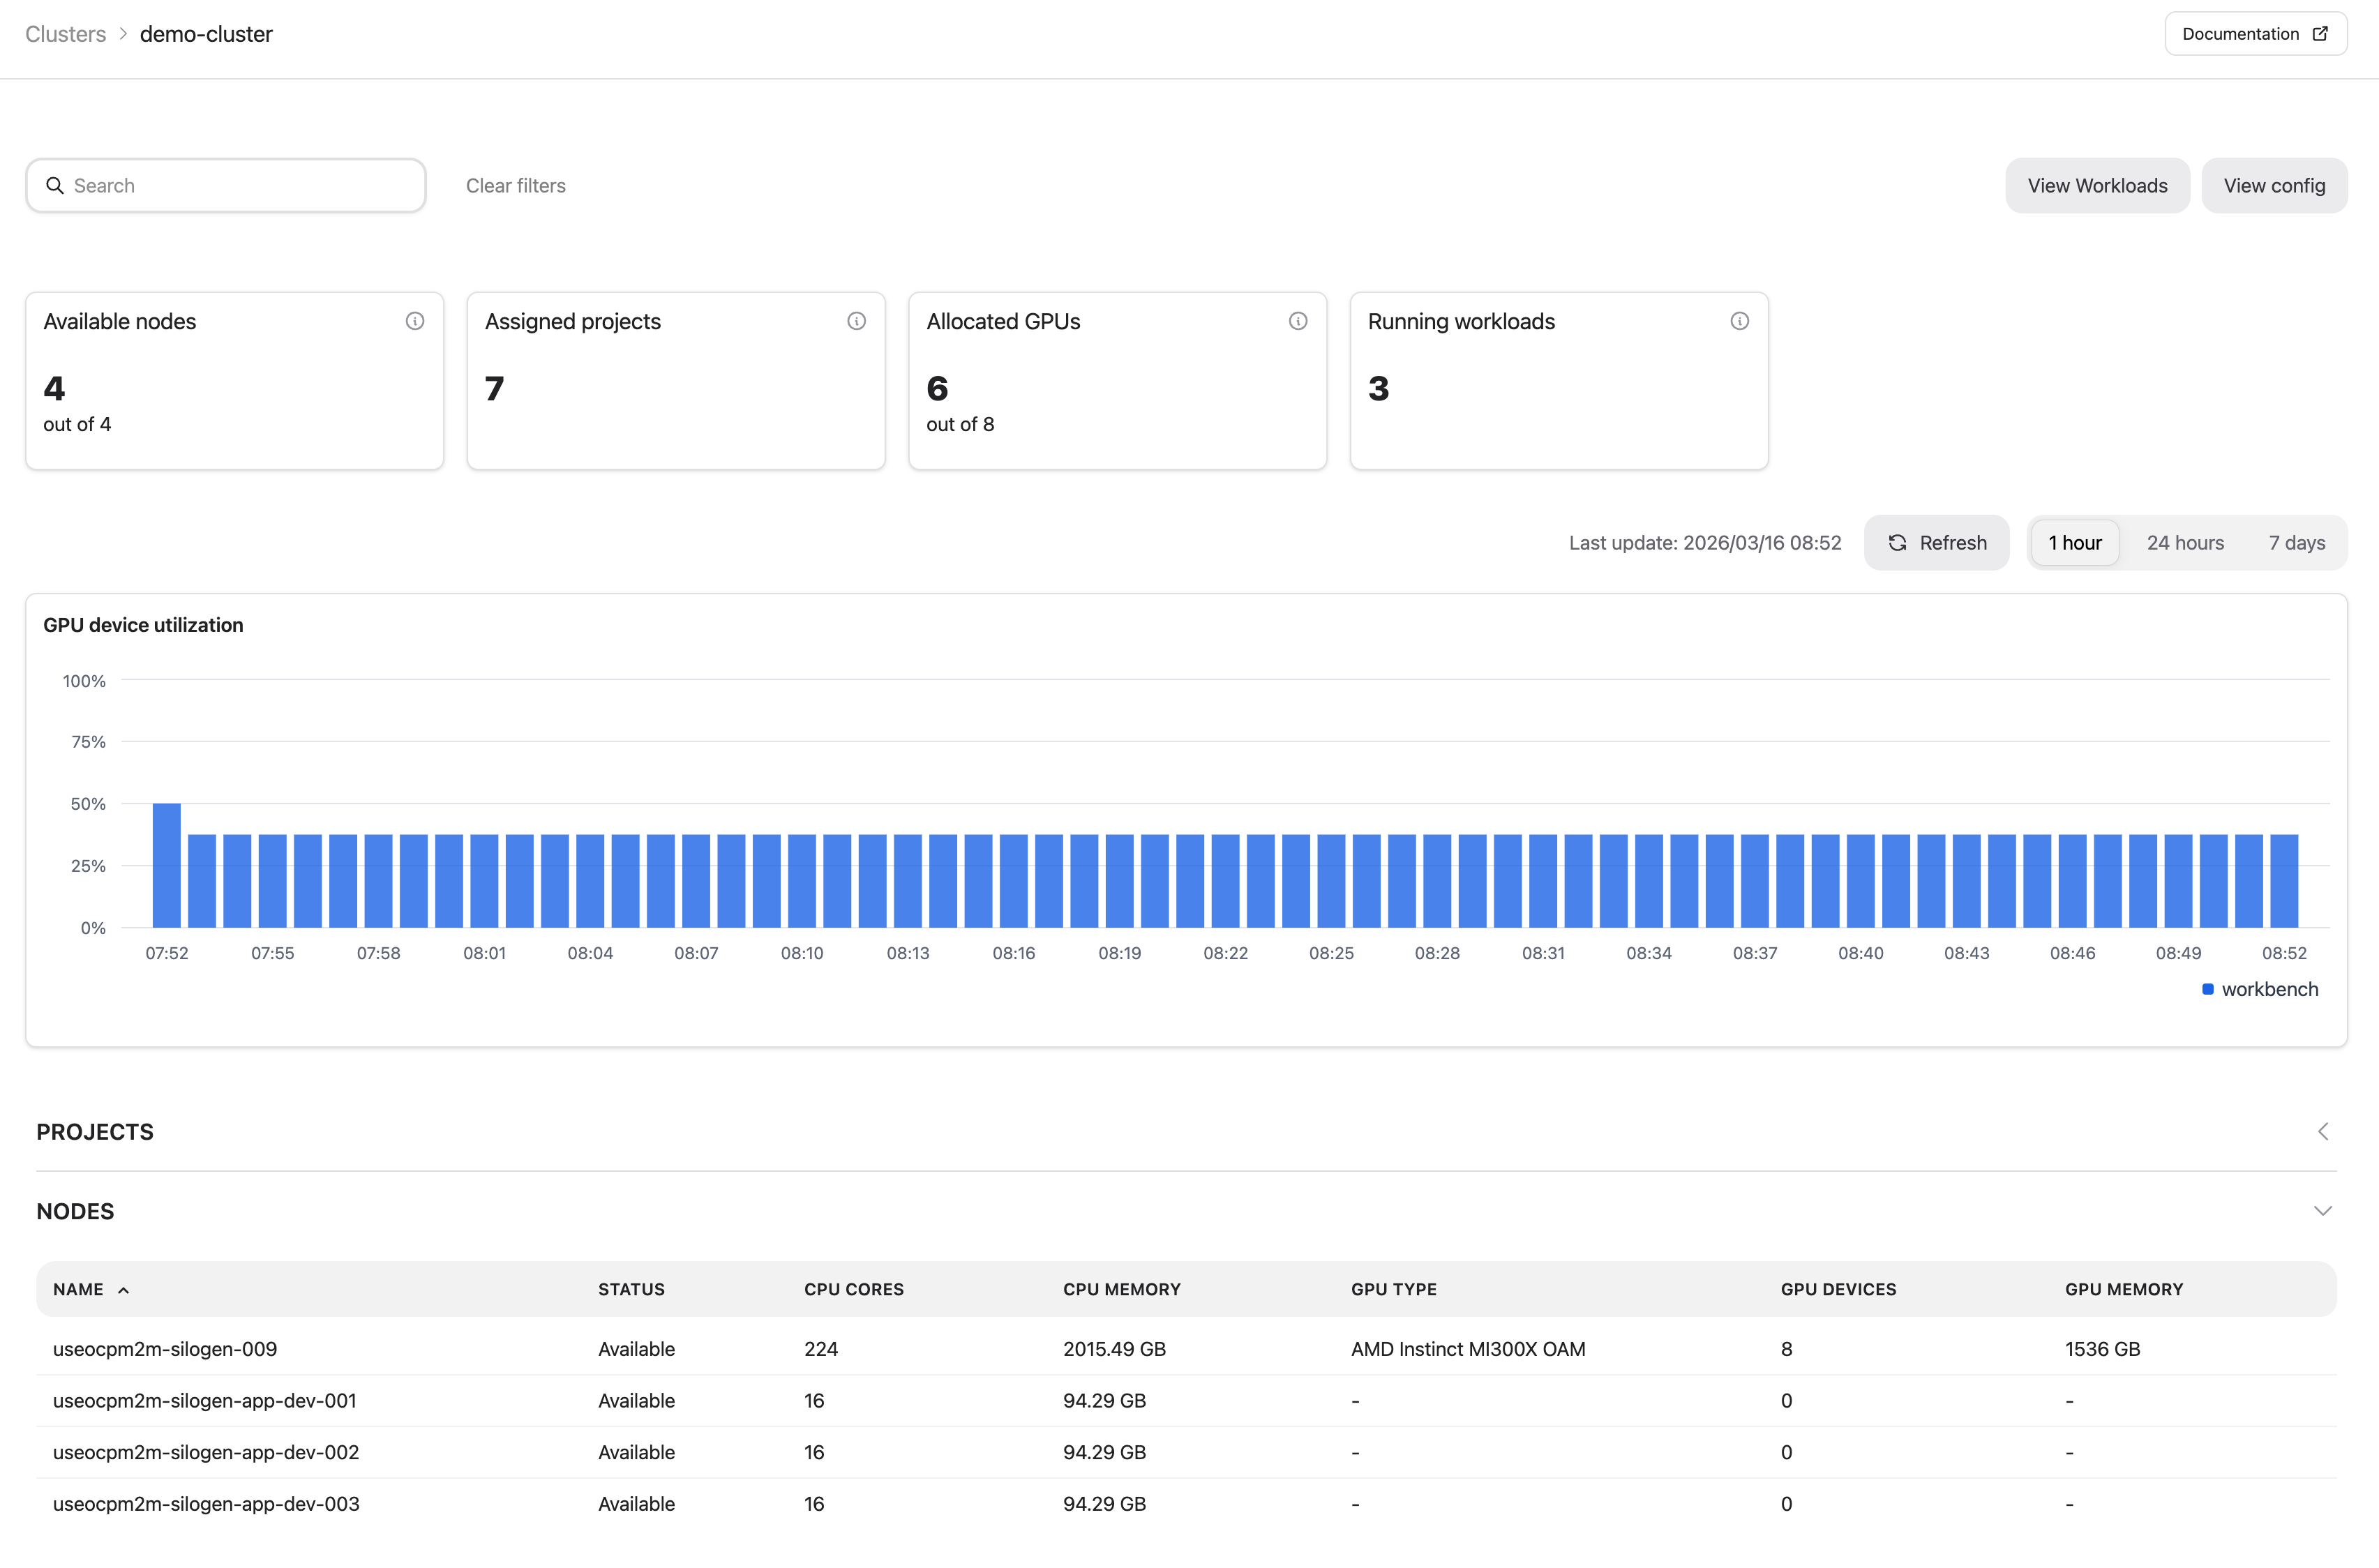Click the info icon on Allocated GPUs card
The height and width of the screenshot is (1568, 2379).
pos(1297,321)
